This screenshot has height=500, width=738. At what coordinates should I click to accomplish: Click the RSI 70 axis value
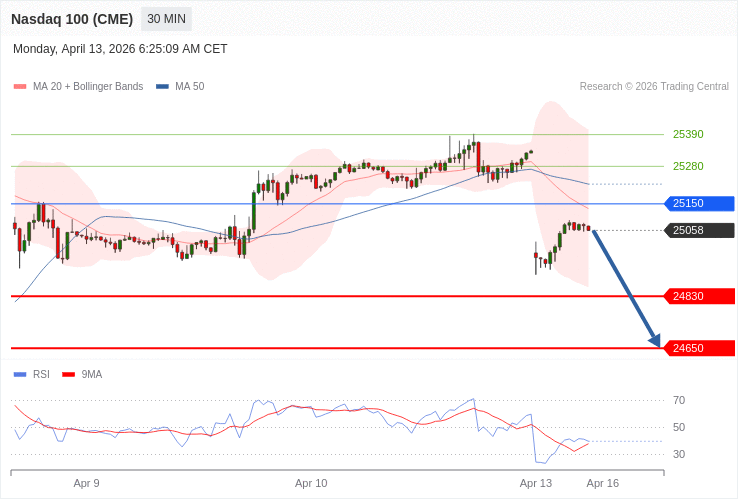click(x=679, y=400)
